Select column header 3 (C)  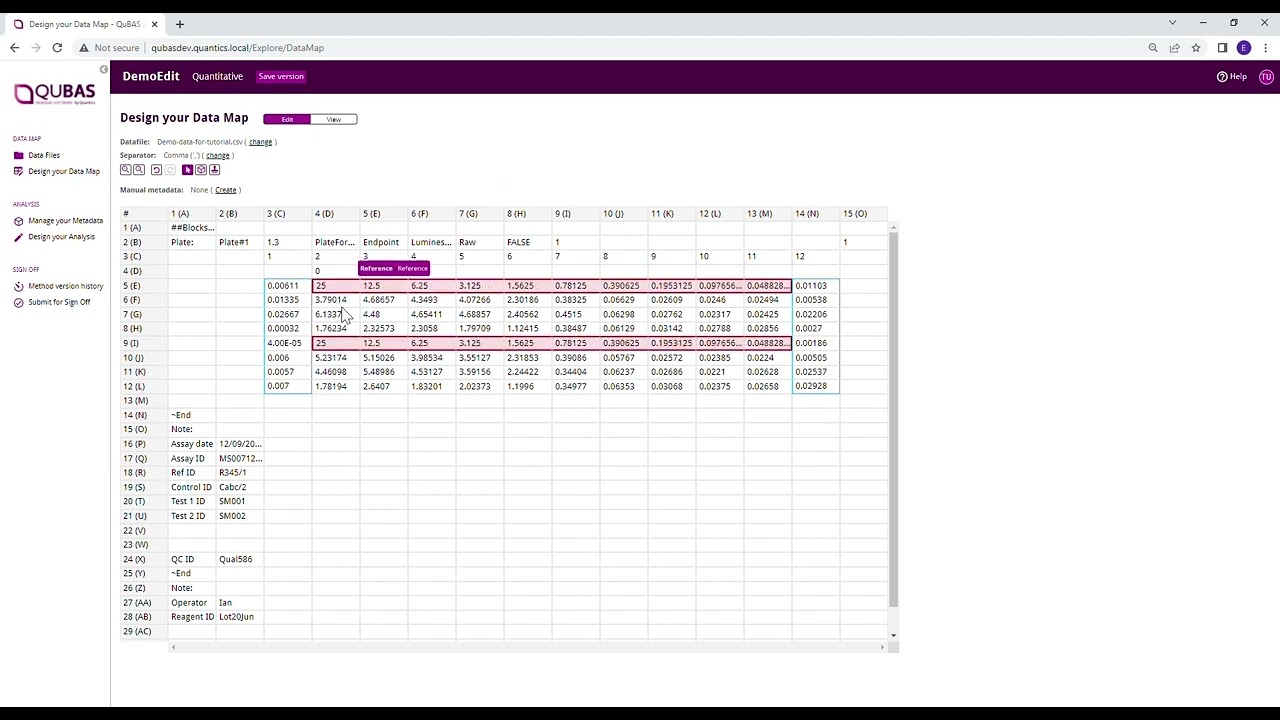pos(288,214)
